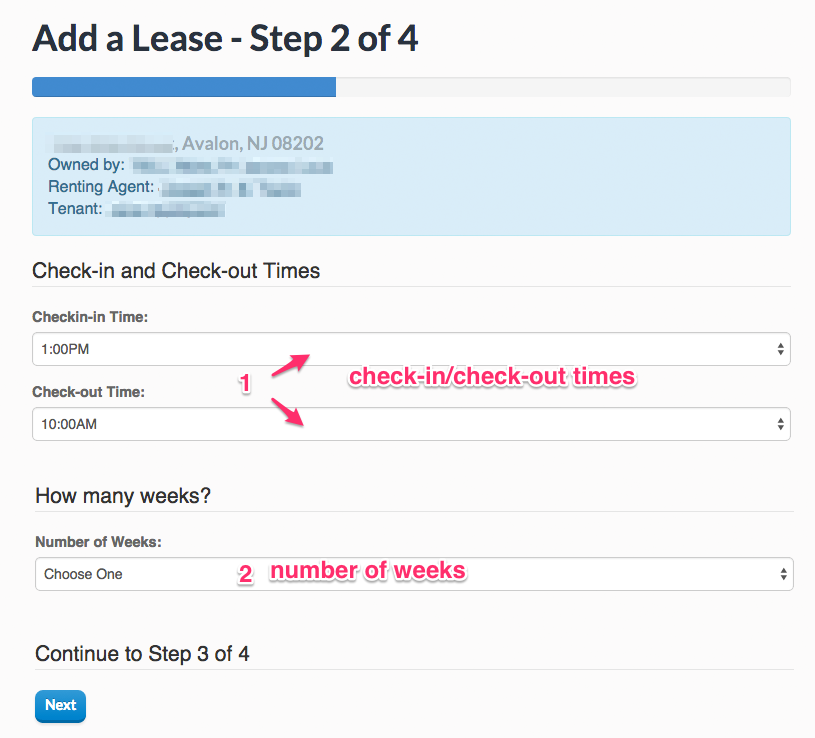Click the filled blue portion of the progress bar

pos(183,87)
